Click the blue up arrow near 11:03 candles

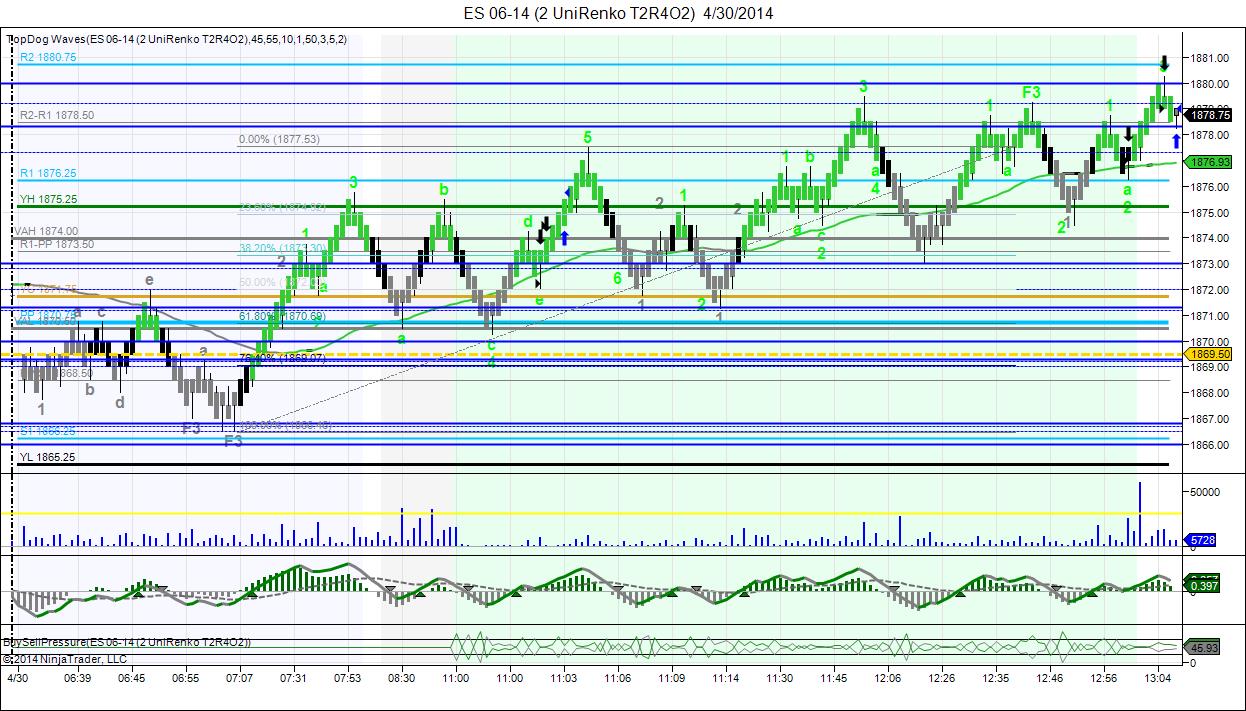[565, 236]
